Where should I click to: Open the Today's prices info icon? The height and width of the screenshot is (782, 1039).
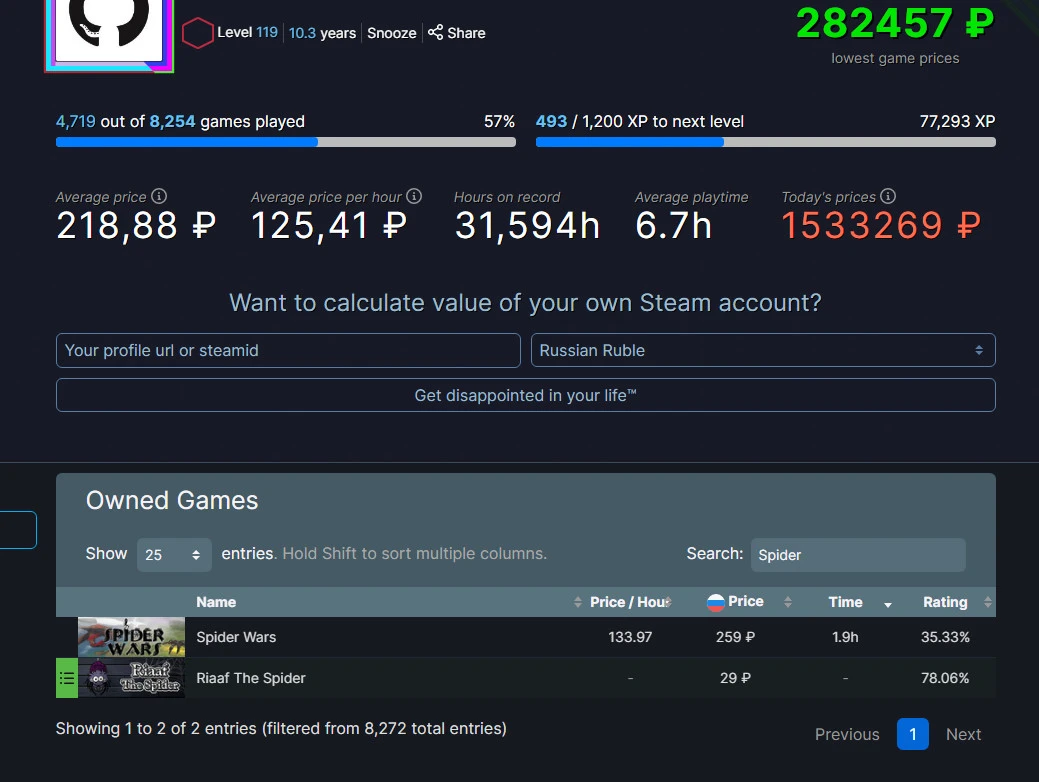888,196
